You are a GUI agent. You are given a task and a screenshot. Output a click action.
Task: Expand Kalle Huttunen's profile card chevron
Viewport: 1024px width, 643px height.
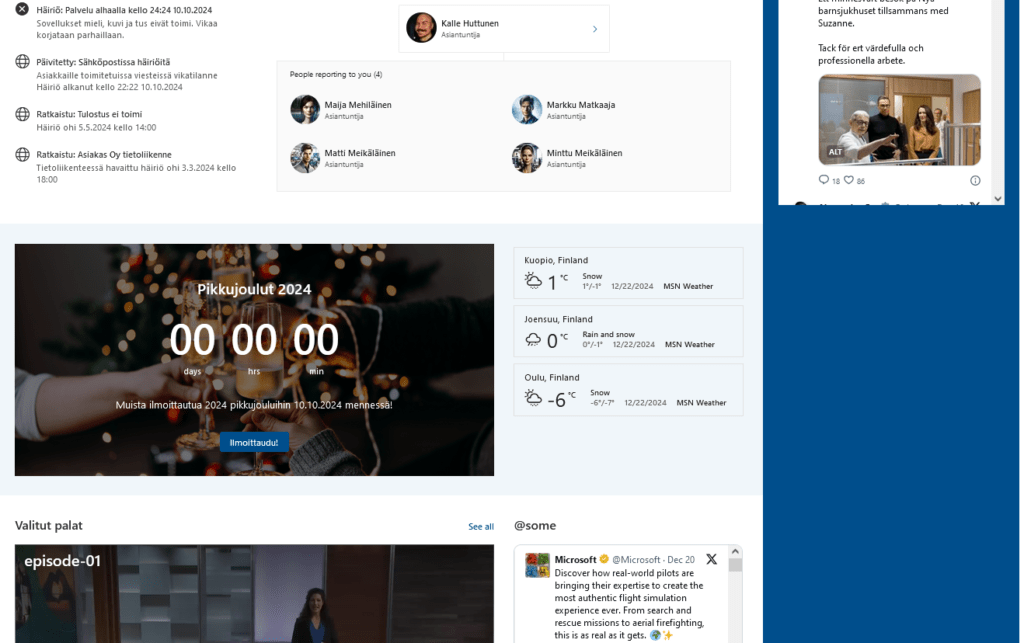pos(593,29)
